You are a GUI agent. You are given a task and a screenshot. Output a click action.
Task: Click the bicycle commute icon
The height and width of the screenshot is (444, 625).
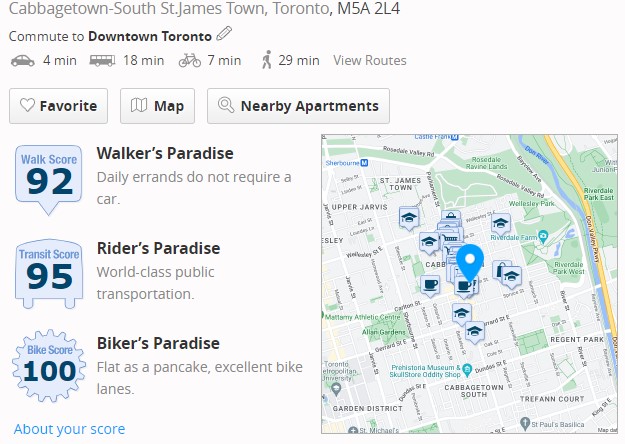(189, 61)
